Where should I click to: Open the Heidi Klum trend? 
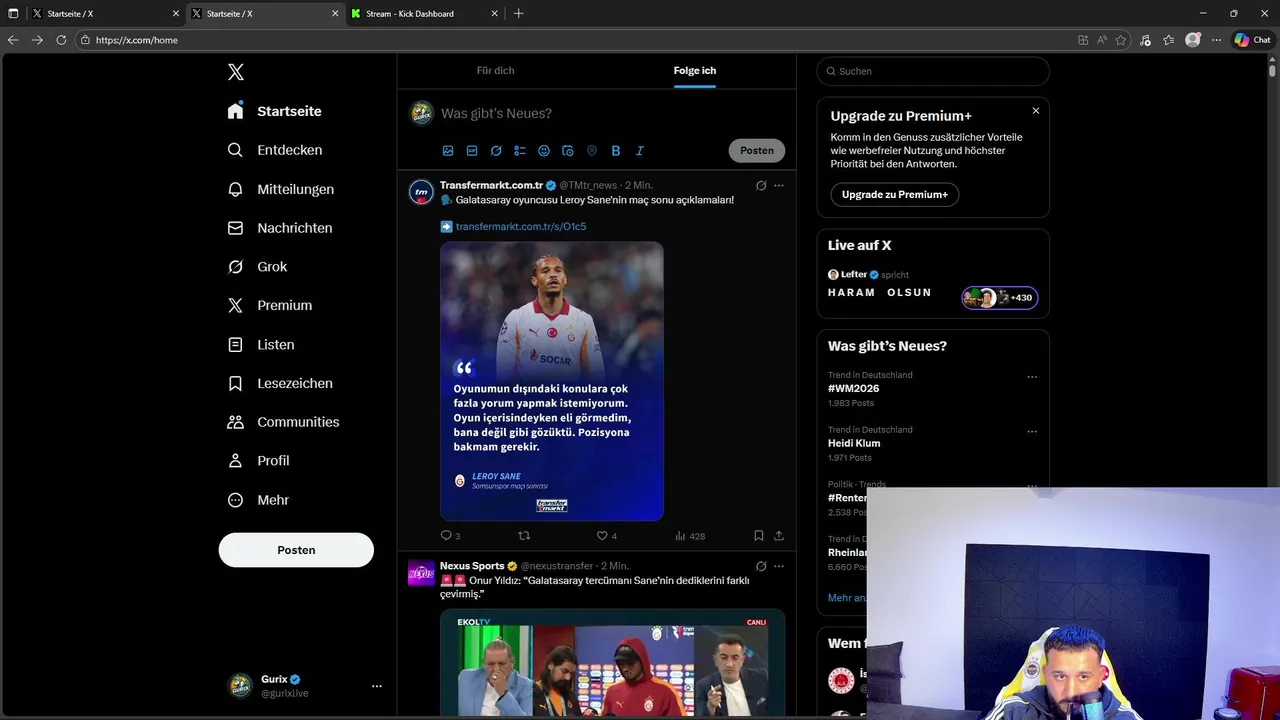pos(854,443)
